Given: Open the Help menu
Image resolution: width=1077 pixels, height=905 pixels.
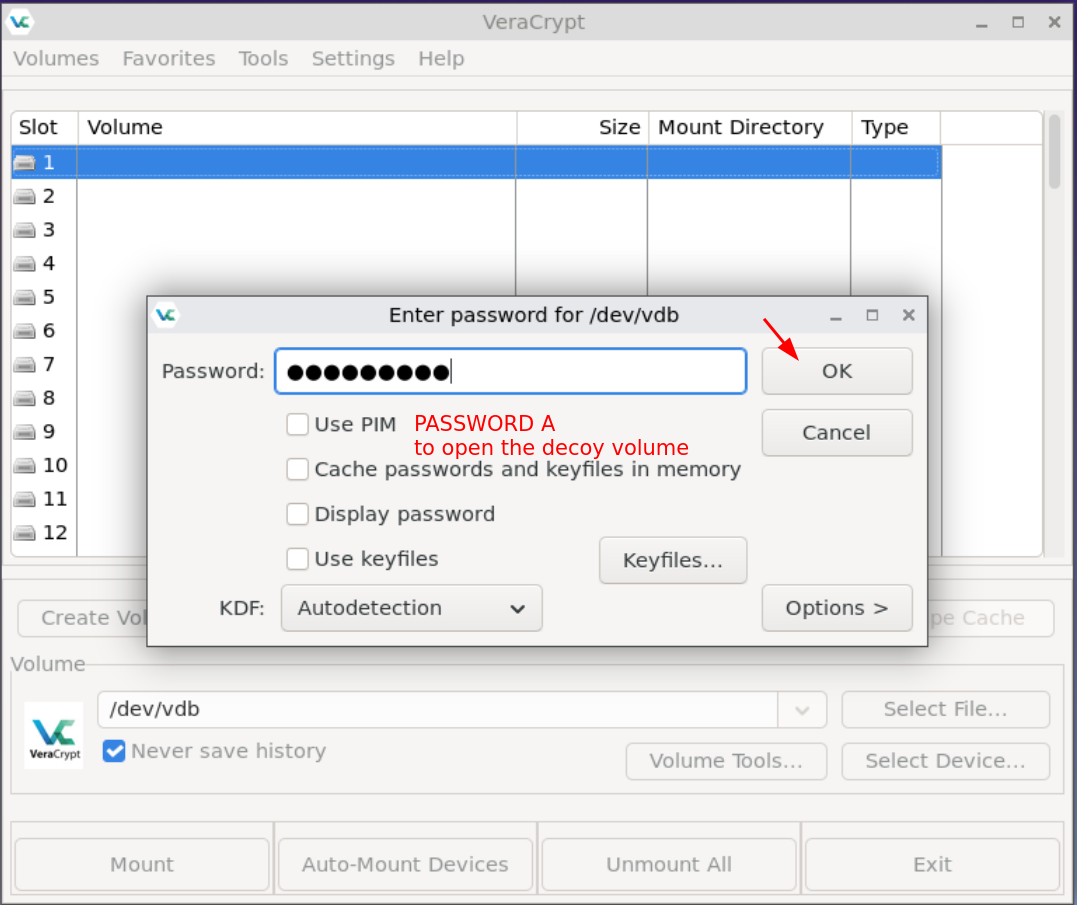Looking at the screenshot, I should [441, 59].
